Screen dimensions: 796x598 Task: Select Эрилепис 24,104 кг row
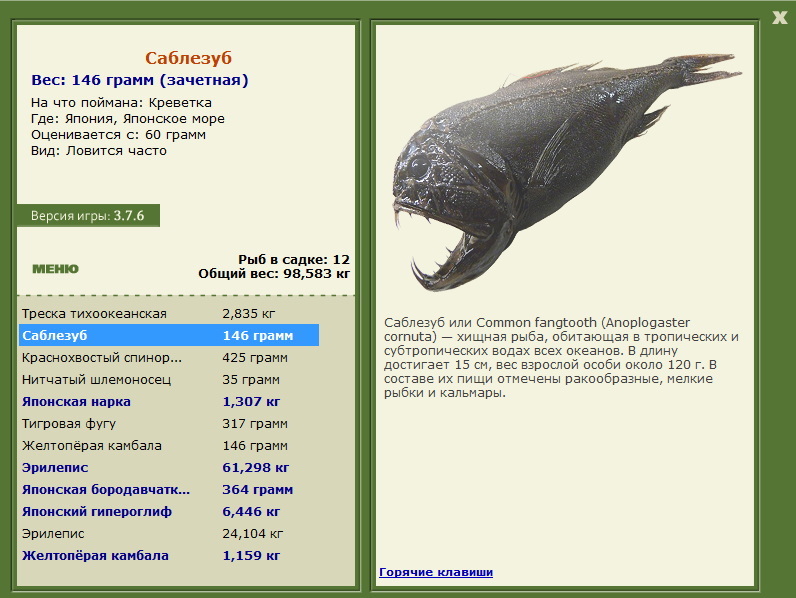169,534
